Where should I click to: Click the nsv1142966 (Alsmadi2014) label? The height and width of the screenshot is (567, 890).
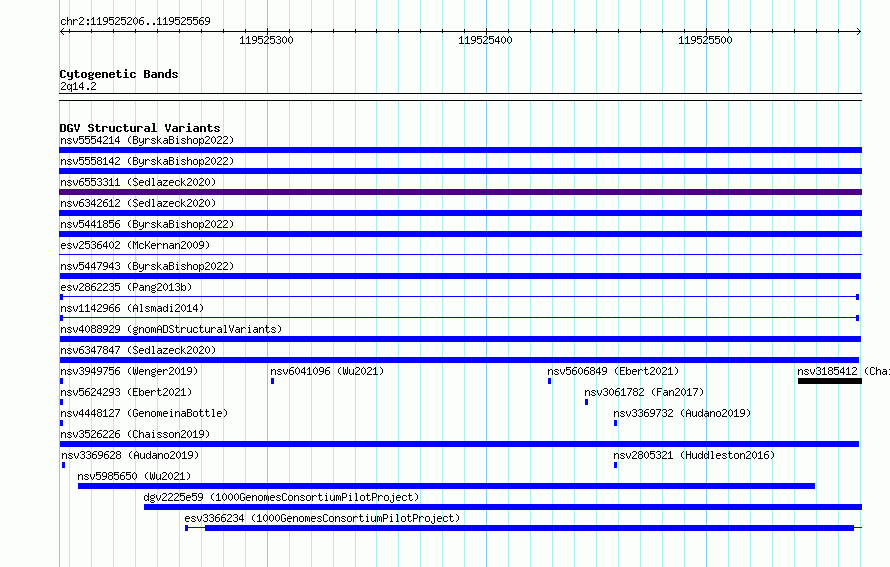(x=132, y=308)
